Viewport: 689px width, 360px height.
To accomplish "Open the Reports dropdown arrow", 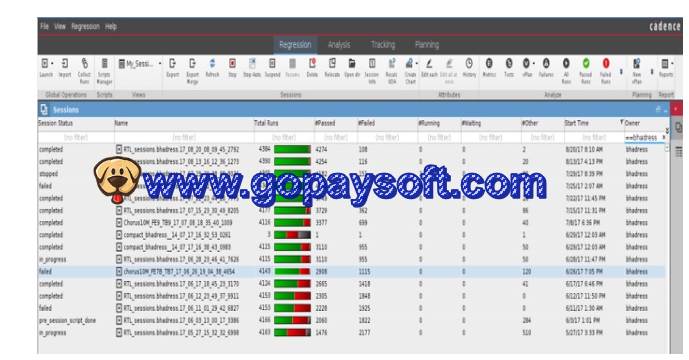I will 673,64.
